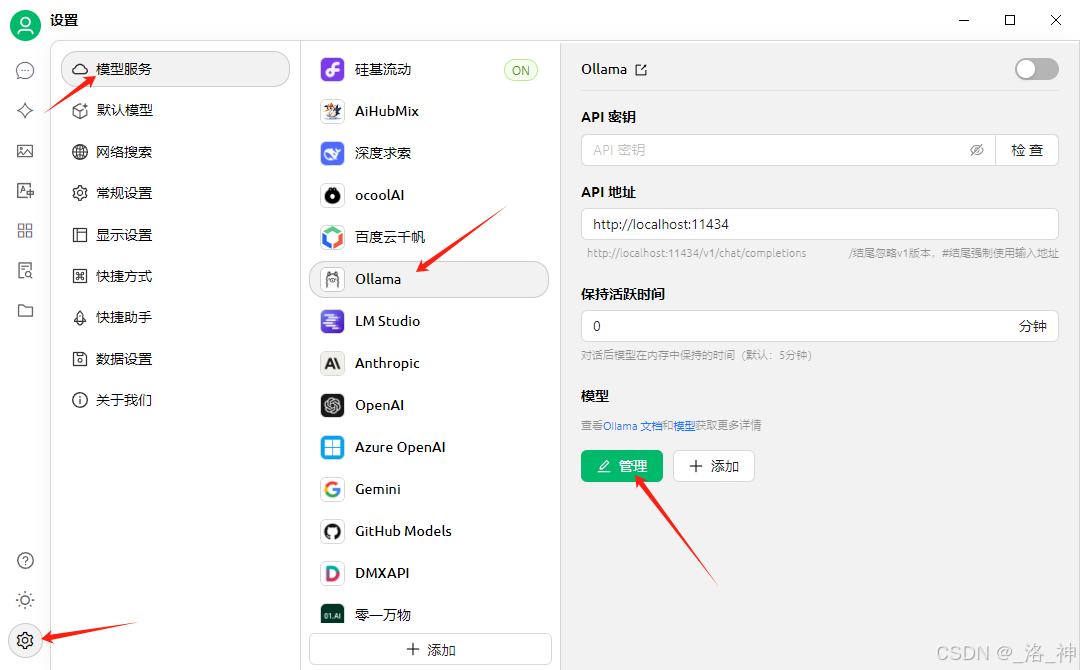Click the GitHub Models octocat logo
This screenshot has width=1080, height=670.
pyautogui.click(x=333, y=532)
